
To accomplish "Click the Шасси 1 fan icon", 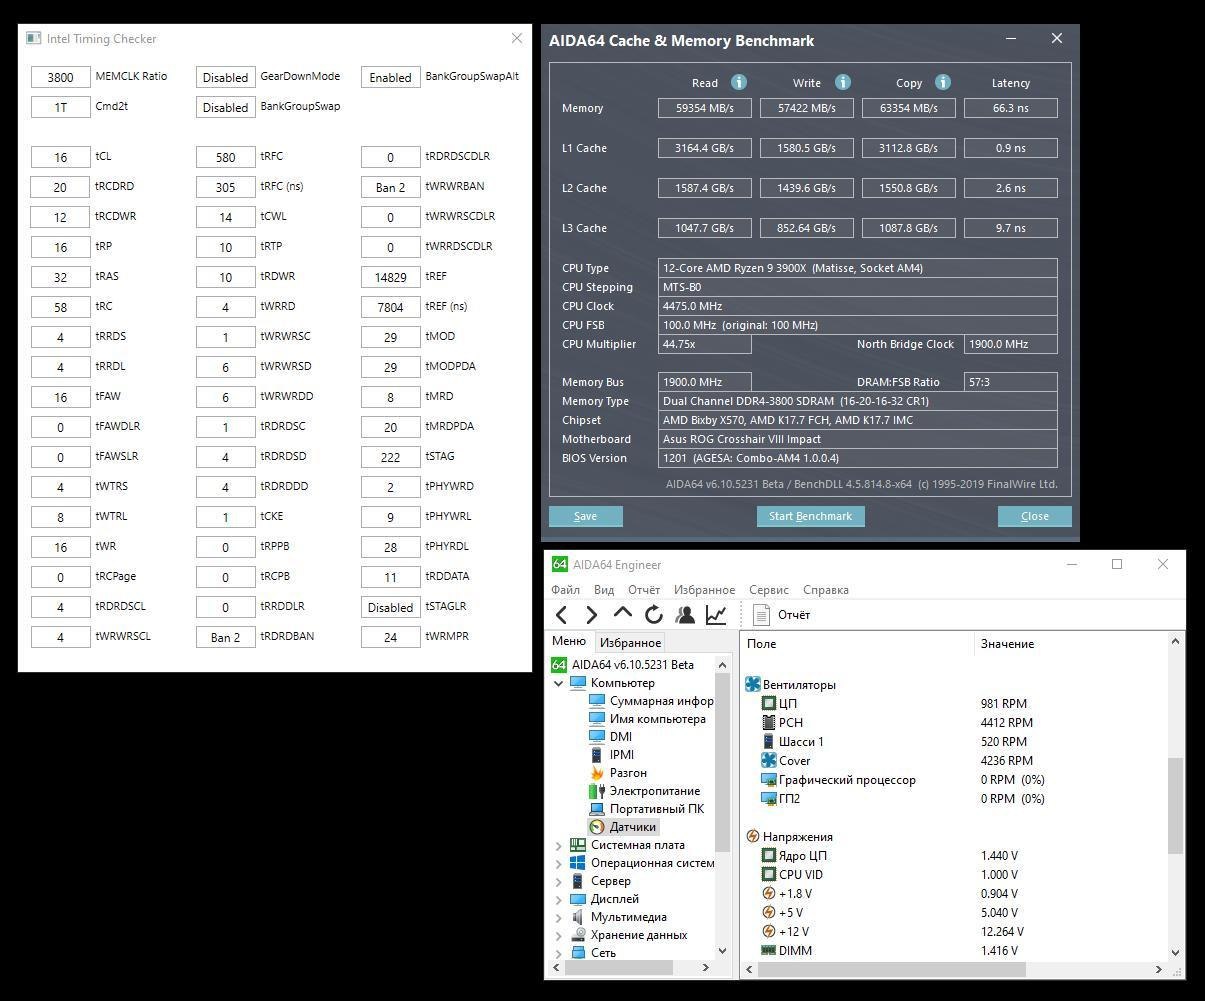I will coord(769,742).
